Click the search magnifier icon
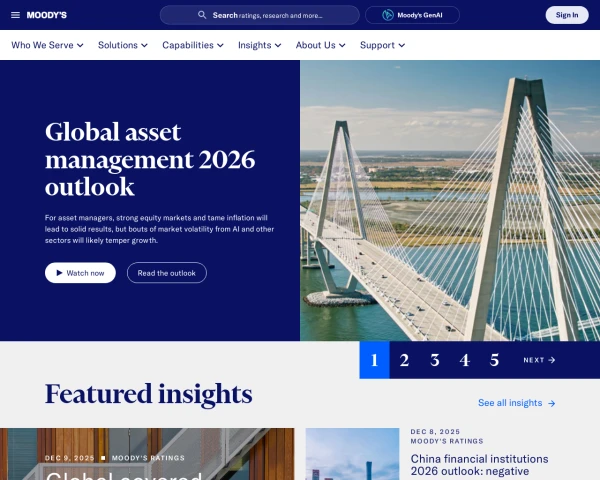This screenshot has width=600, height=480. [x=202, y=15]
